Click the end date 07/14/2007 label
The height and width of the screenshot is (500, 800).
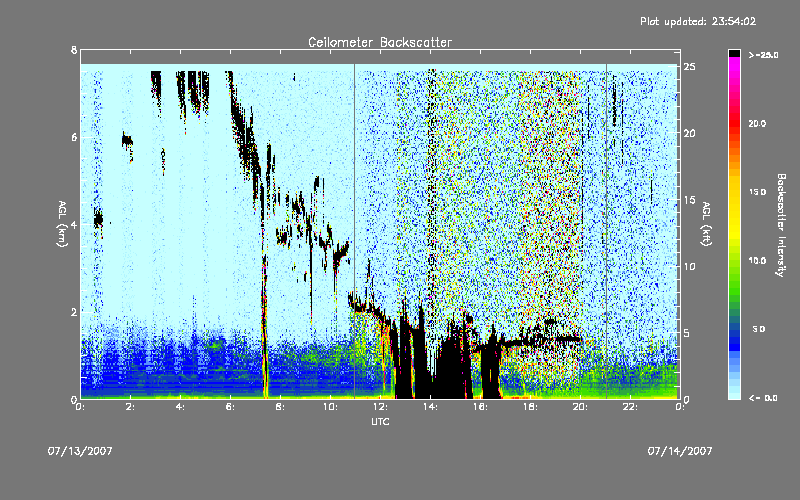tap(680, 451)
